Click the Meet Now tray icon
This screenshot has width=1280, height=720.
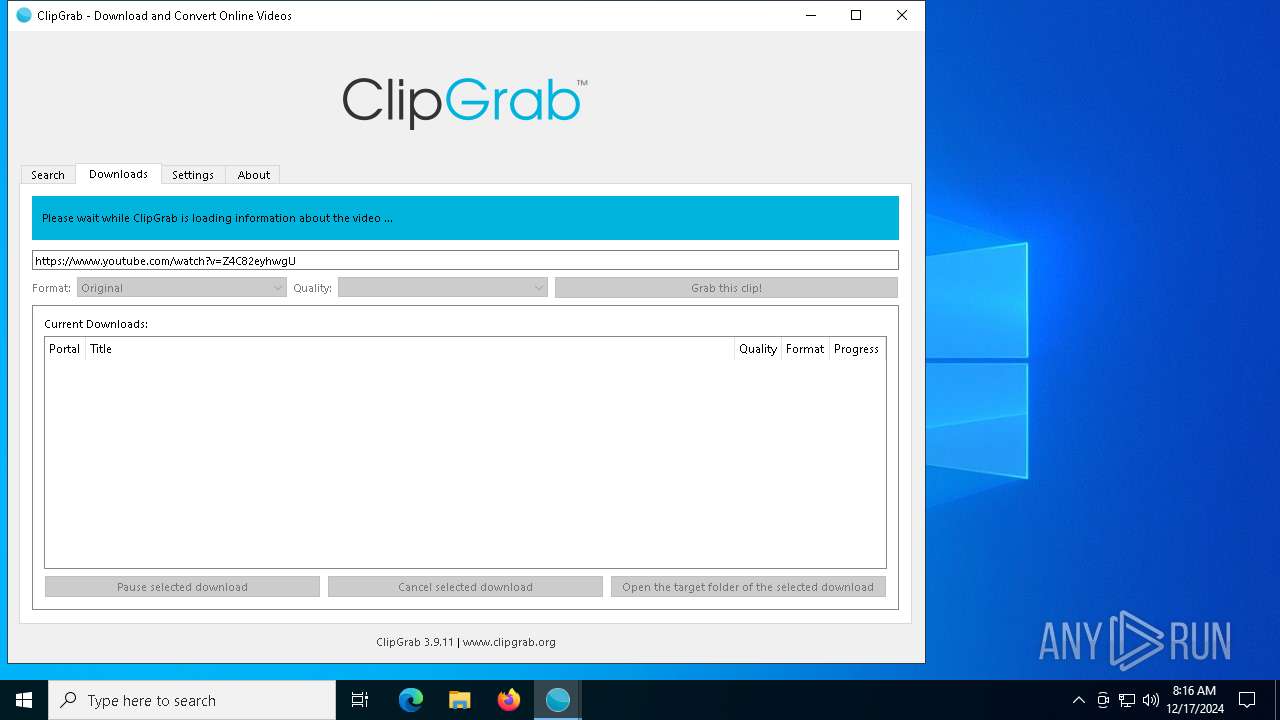(1103, 700)
